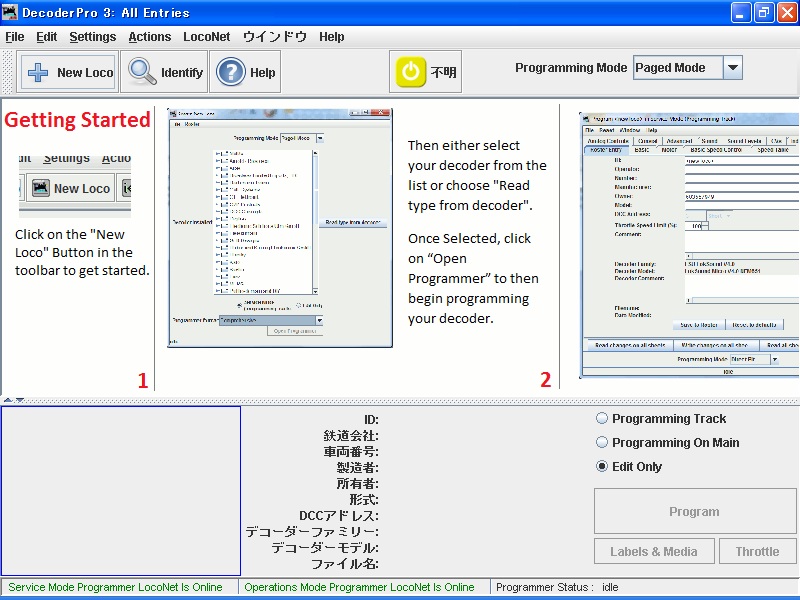This screenshot has width=800, height=600.
Task: Toggle the yellow power button
Action: click(x=411, y=72)
